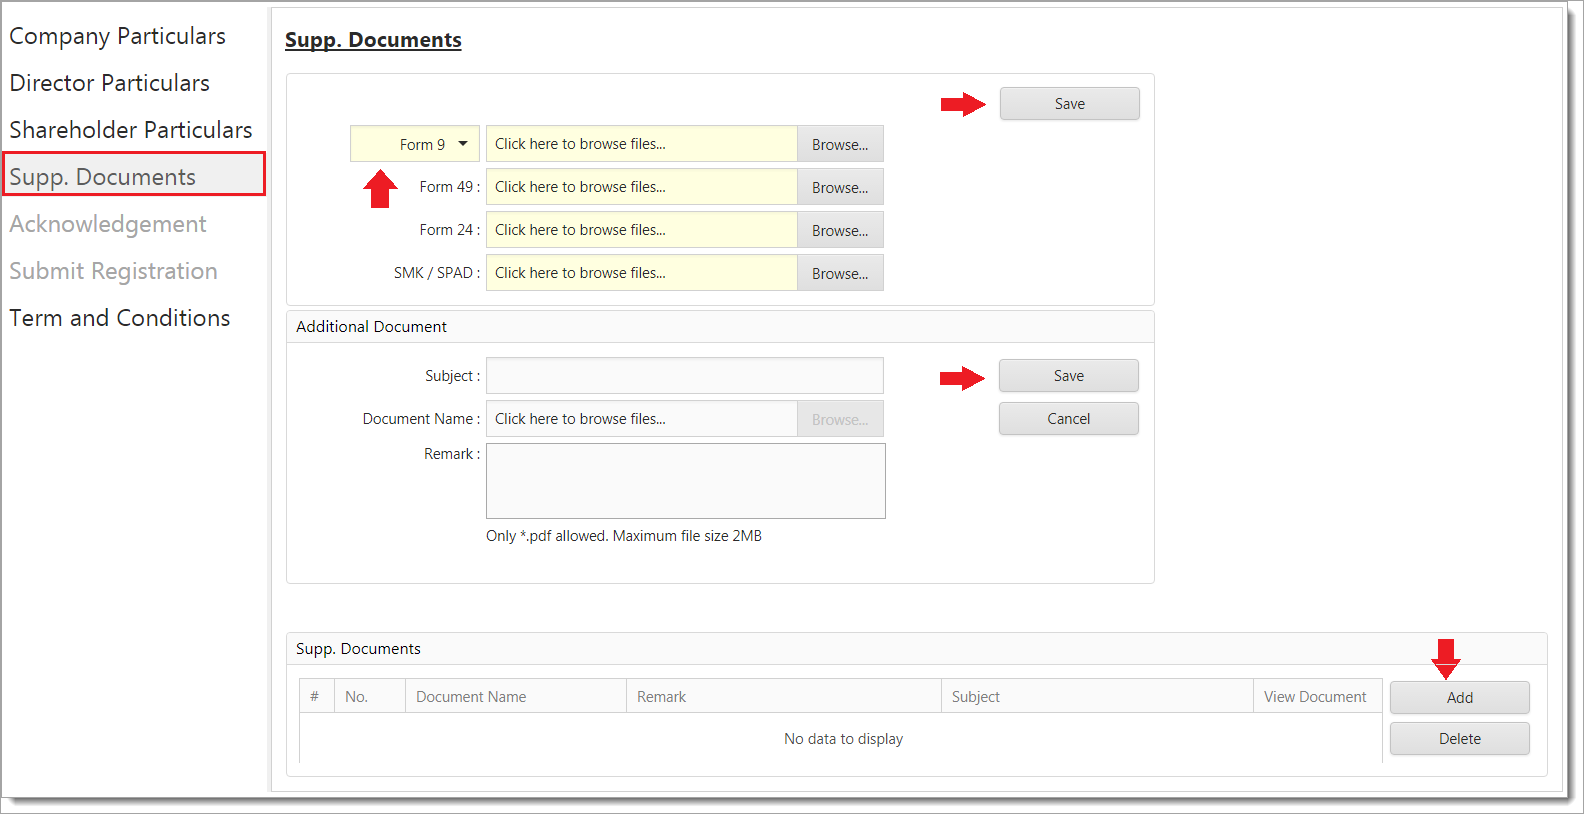Click the Subject input field
The image size is (1584, 814).
click(684, 376)
